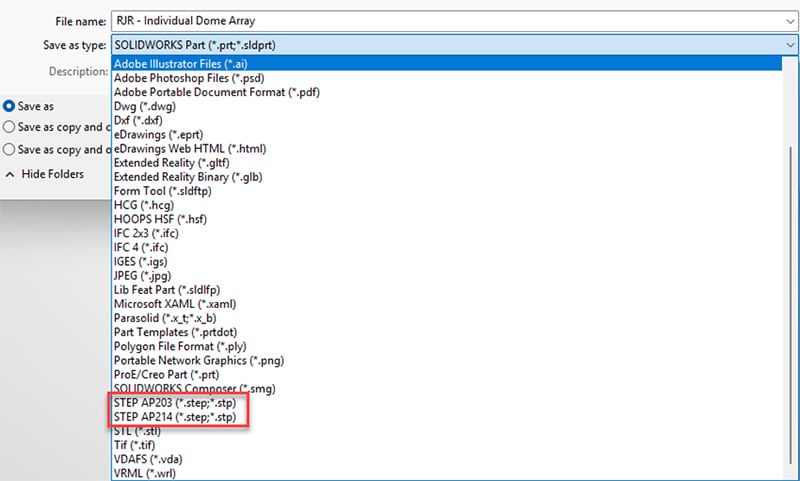Choose SOLIDWORKS Composer (*.smg)
The width and height of the screenshot is (800, 481).
tap(446, 389)
